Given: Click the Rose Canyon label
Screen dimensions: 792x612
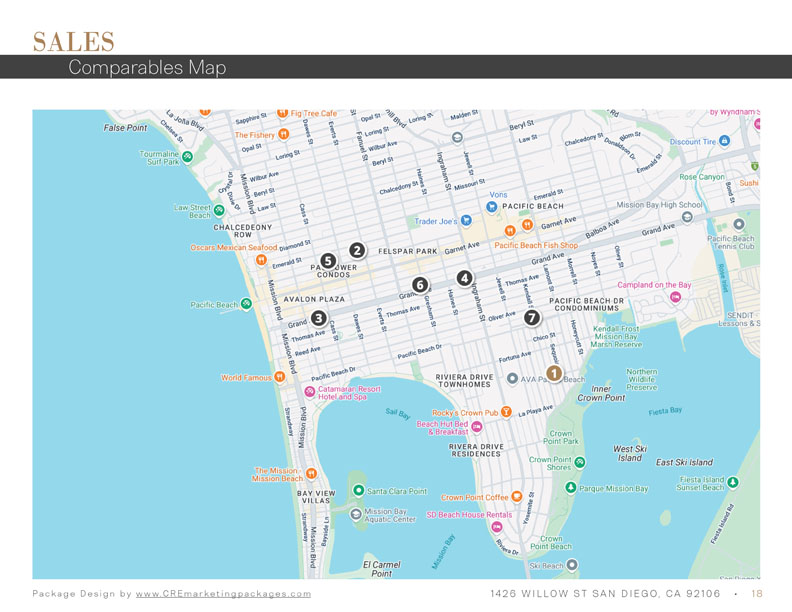Looking at the screenshot, I should [x=702, y=177].
